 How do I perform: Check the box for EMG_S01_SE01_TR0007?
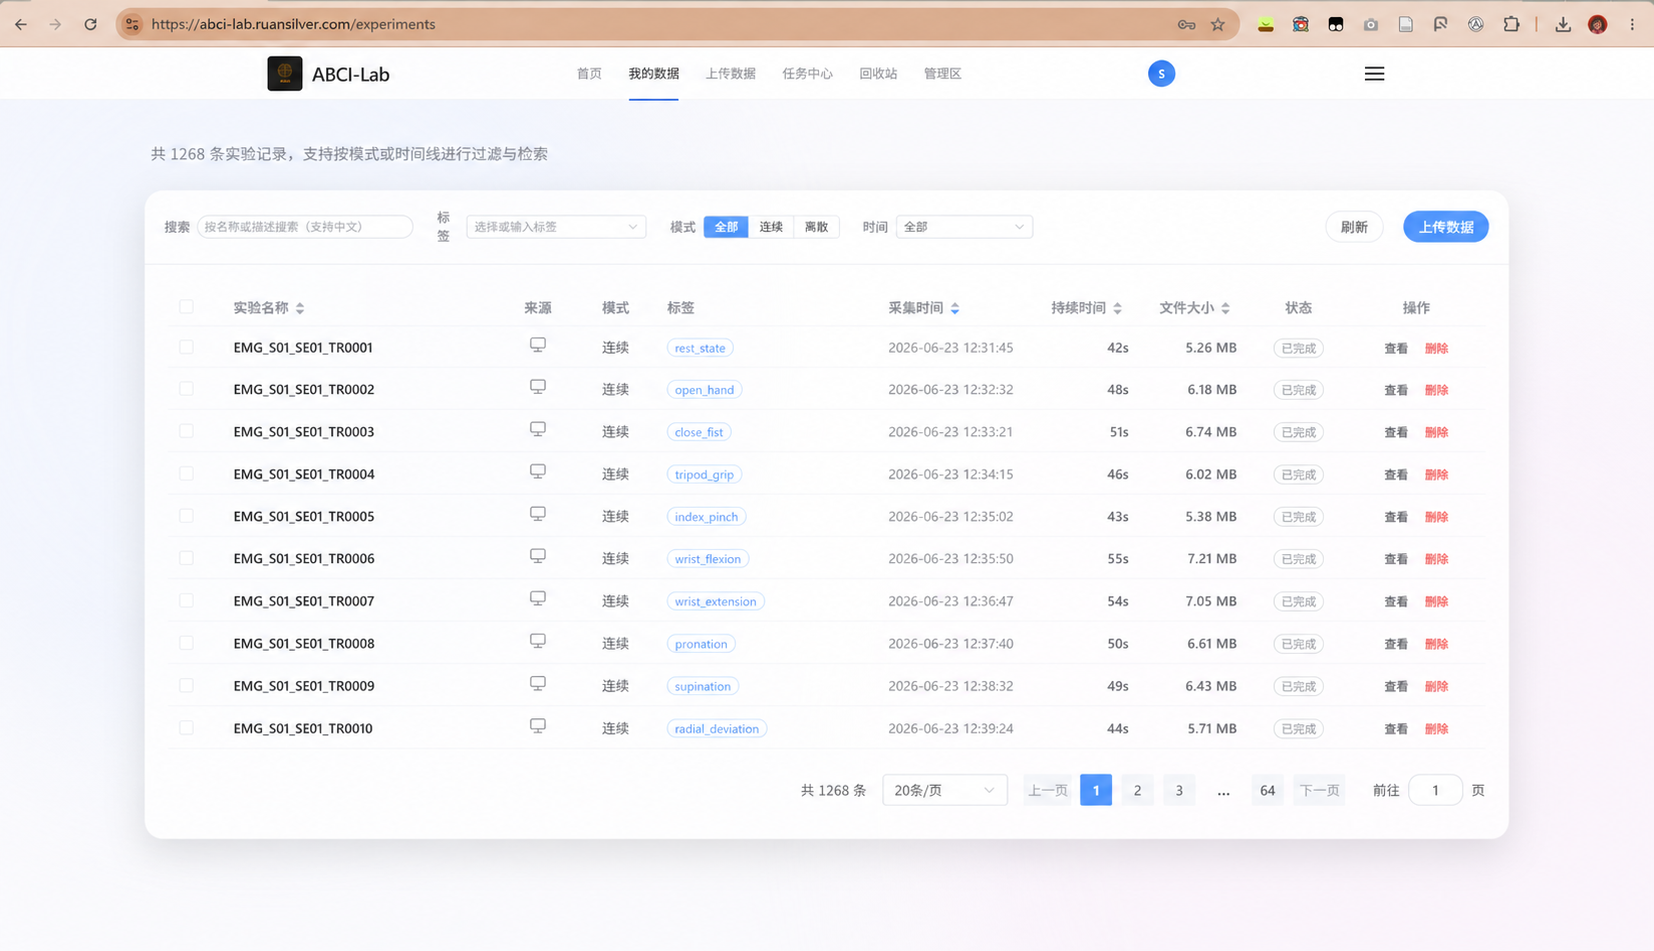(x=186, y=601)
